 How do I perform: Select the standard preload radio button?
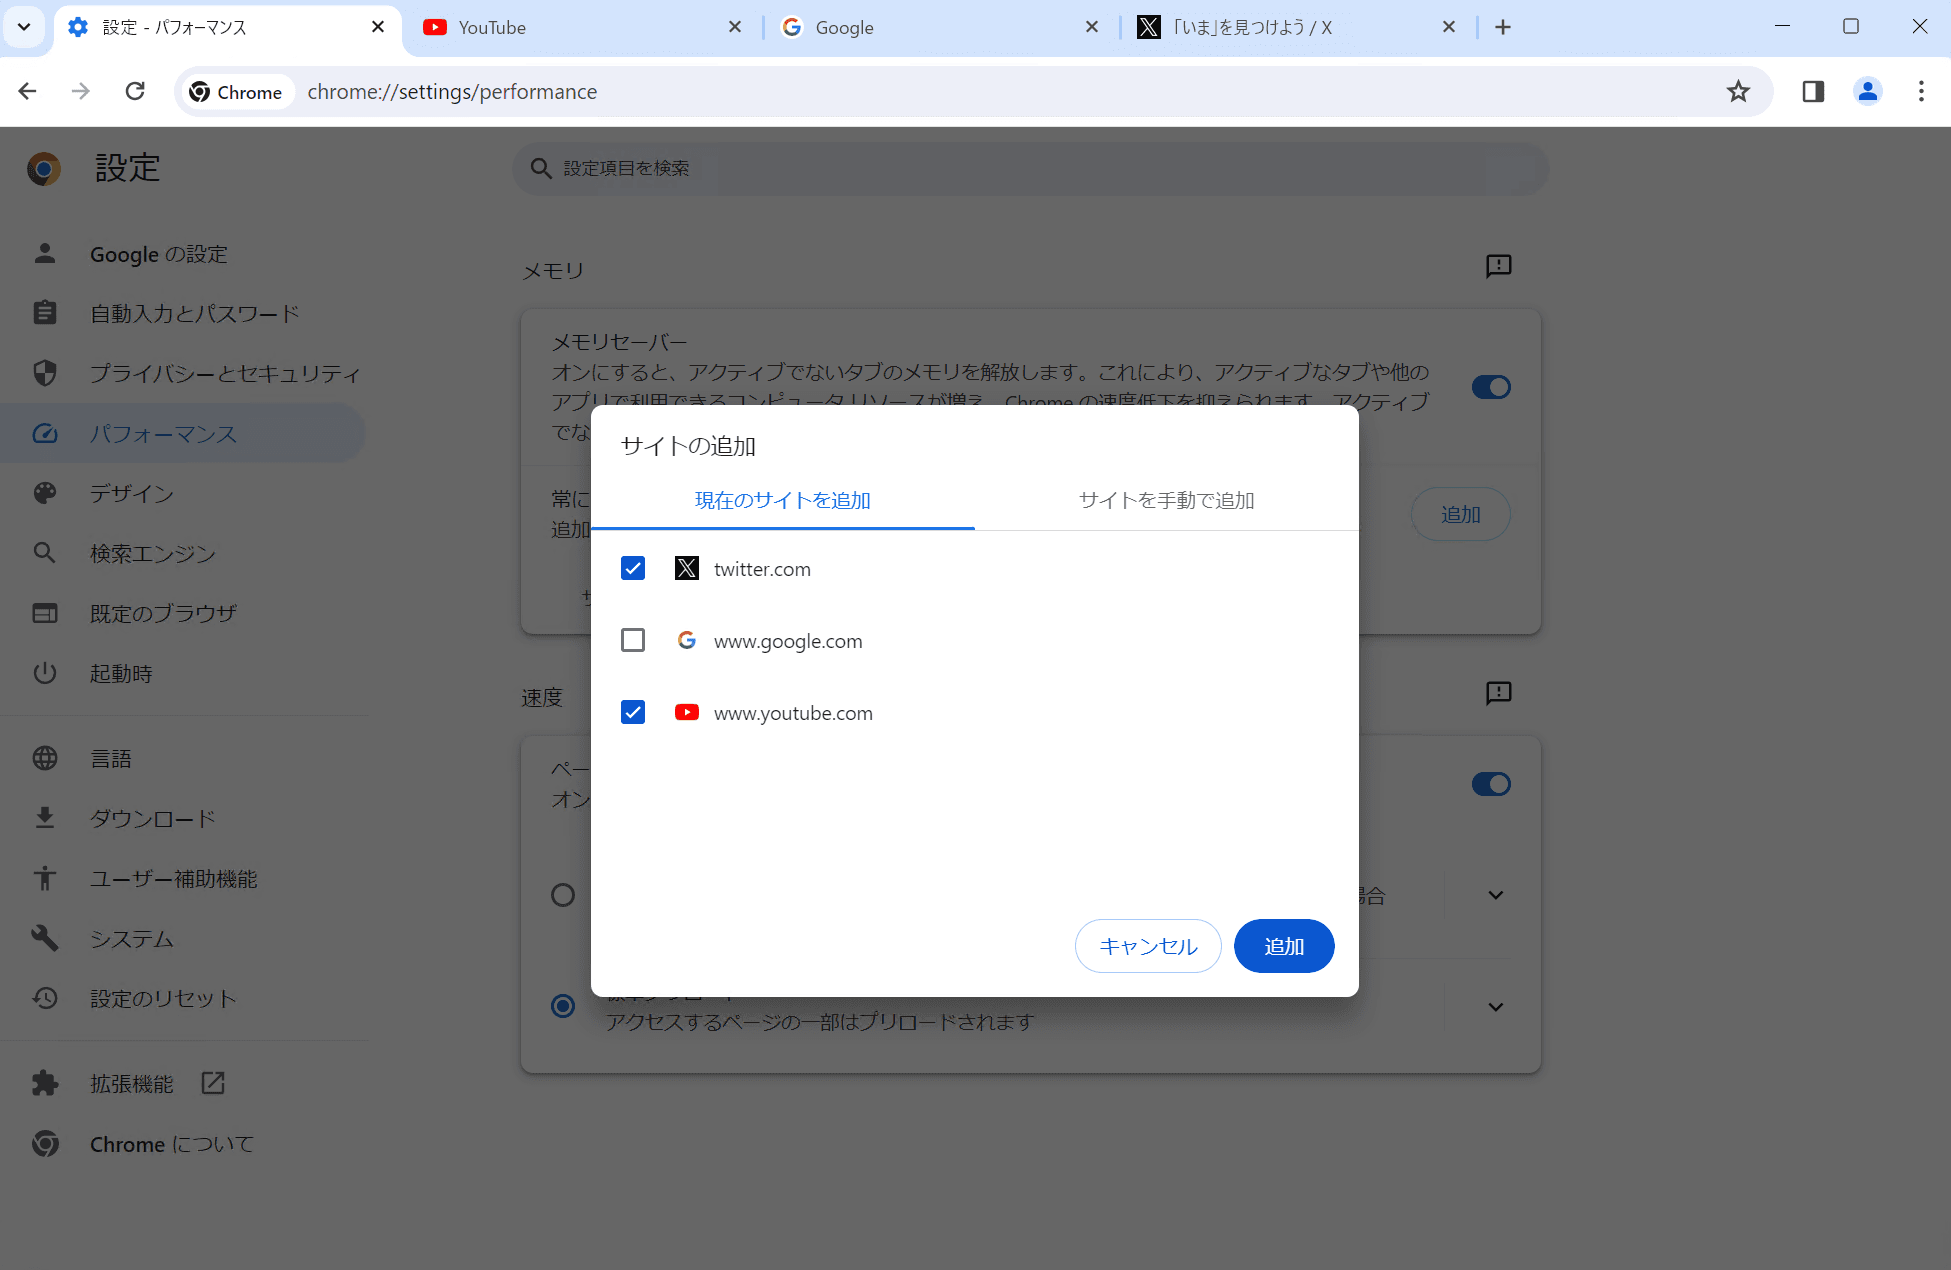(563, 1006)
